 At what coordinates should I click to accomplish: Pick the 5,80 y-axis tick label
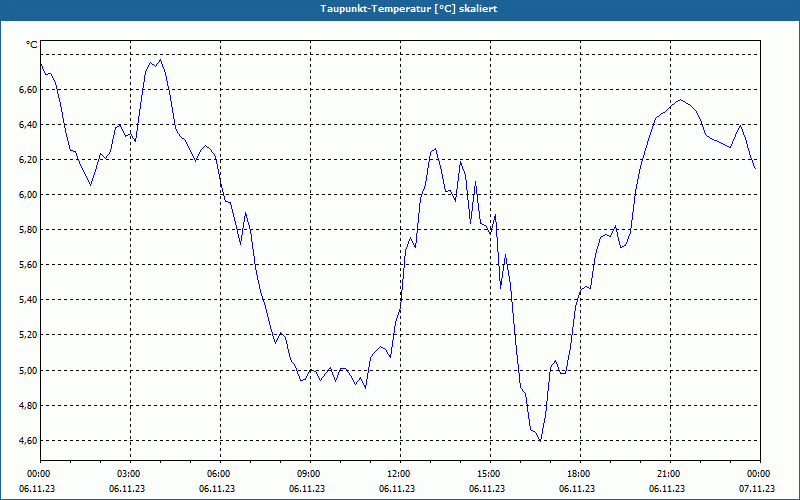click(x=28, y=230)
